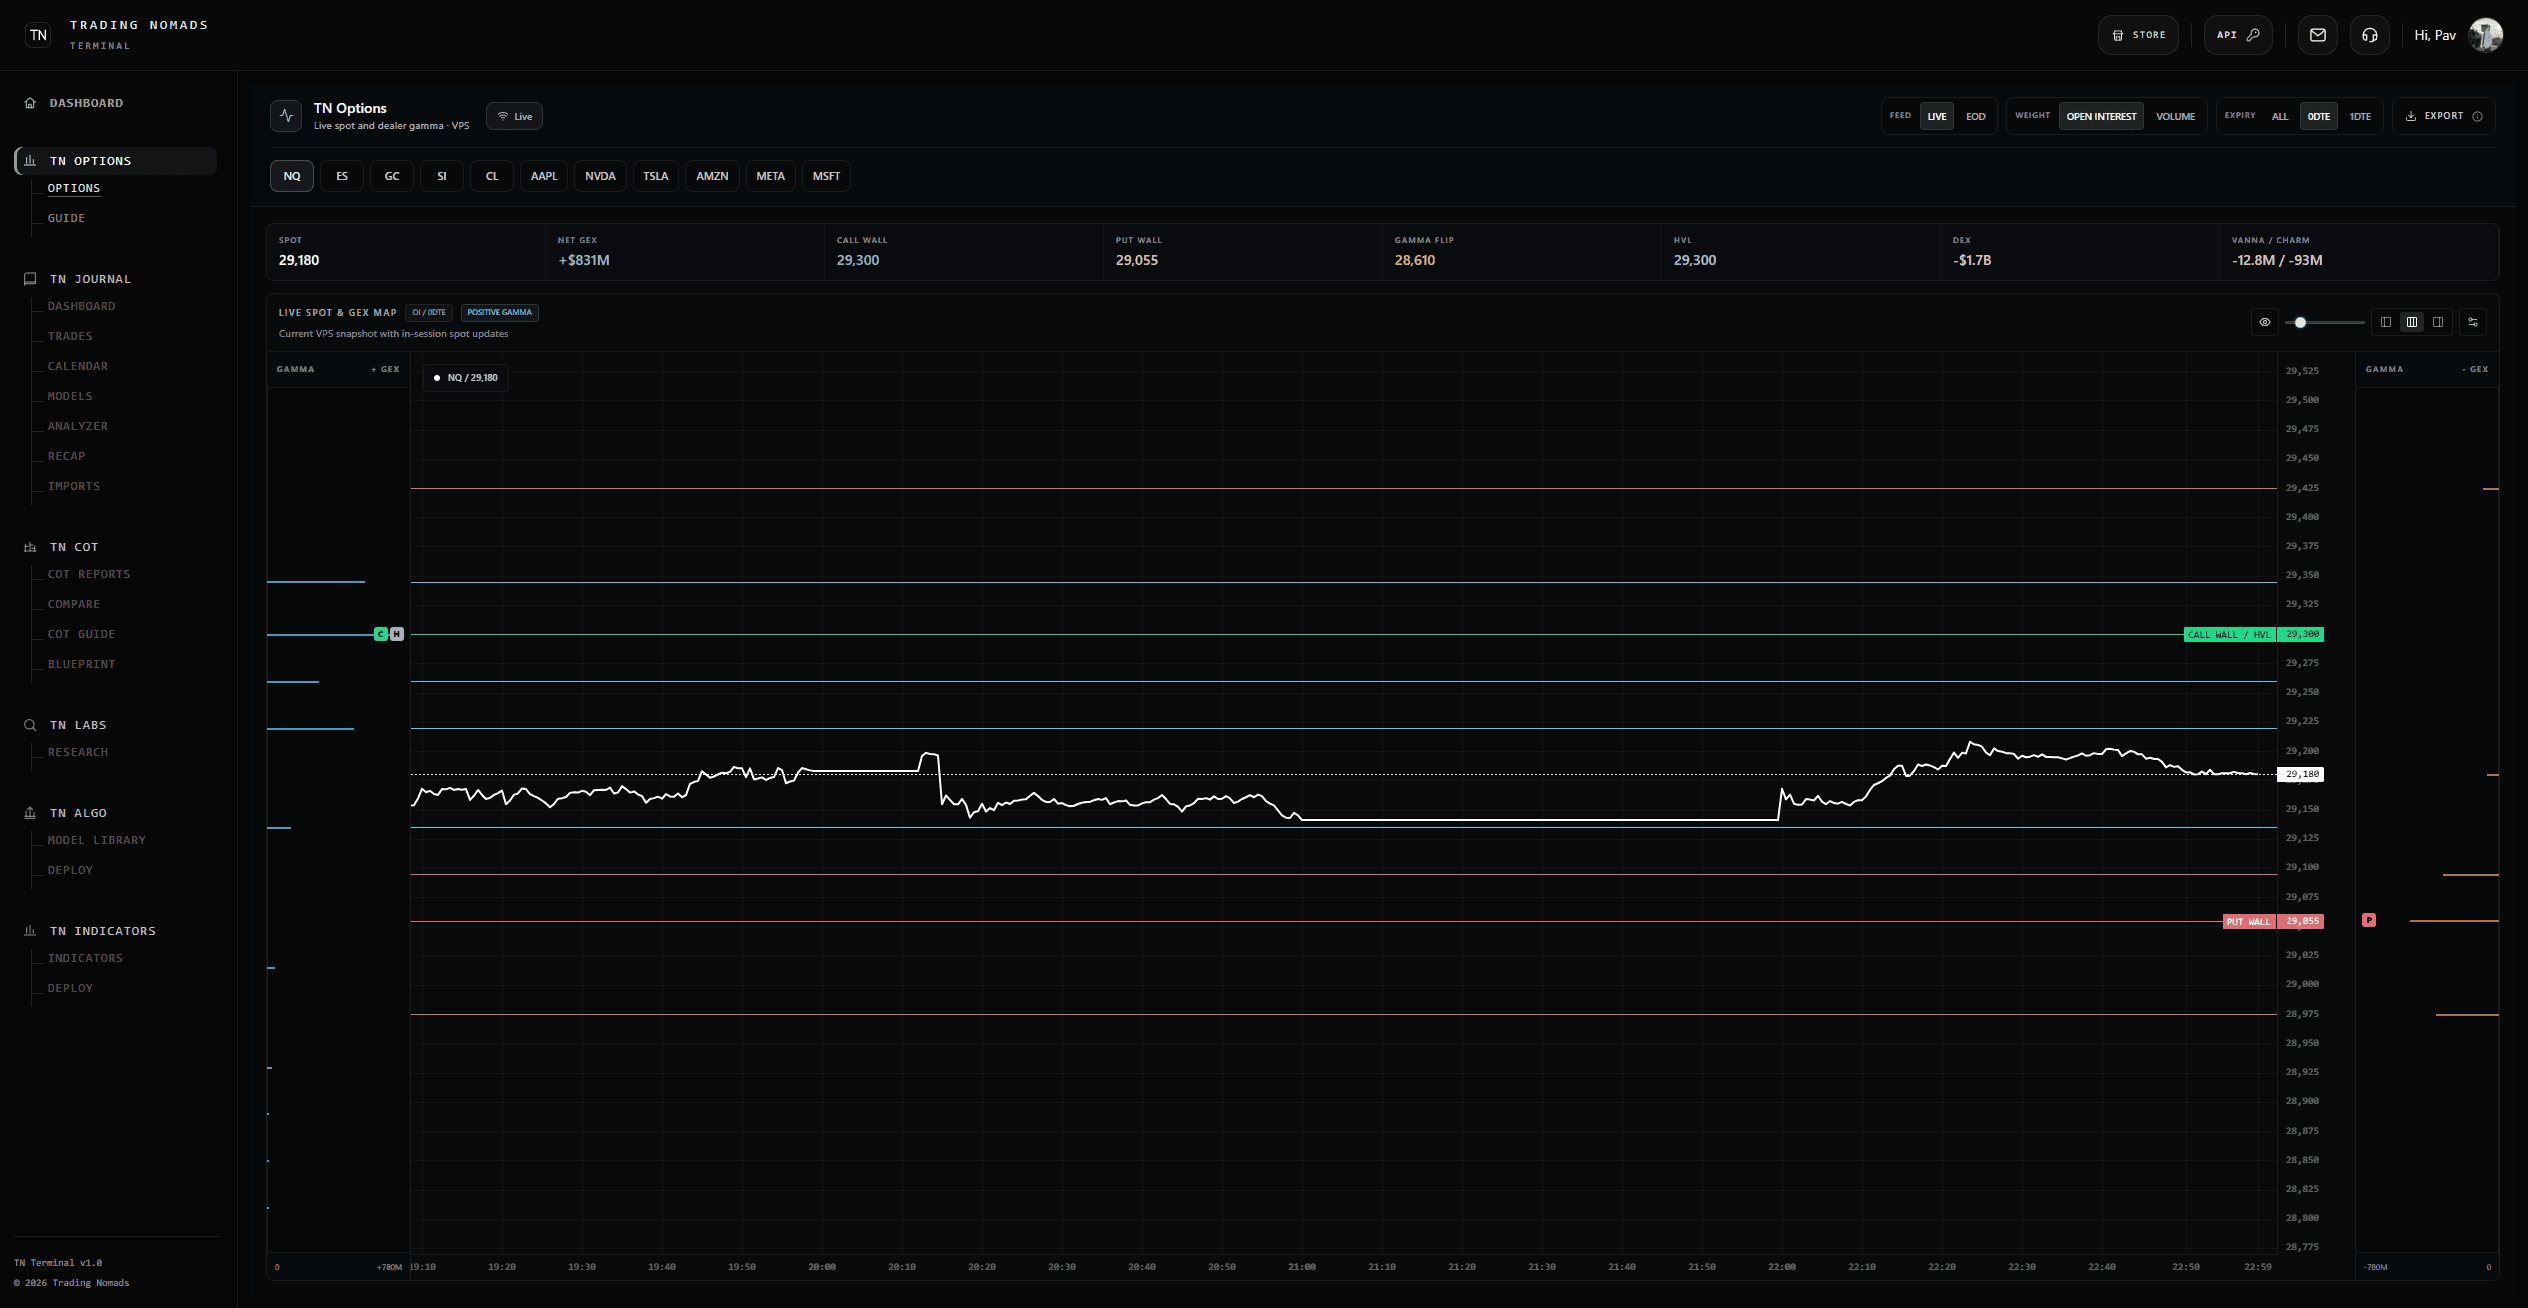The width and height of the screenshot is (2528, 1308).
Task: Set expiry filter to 0DTE
Action: click(x=2318, y=116)
